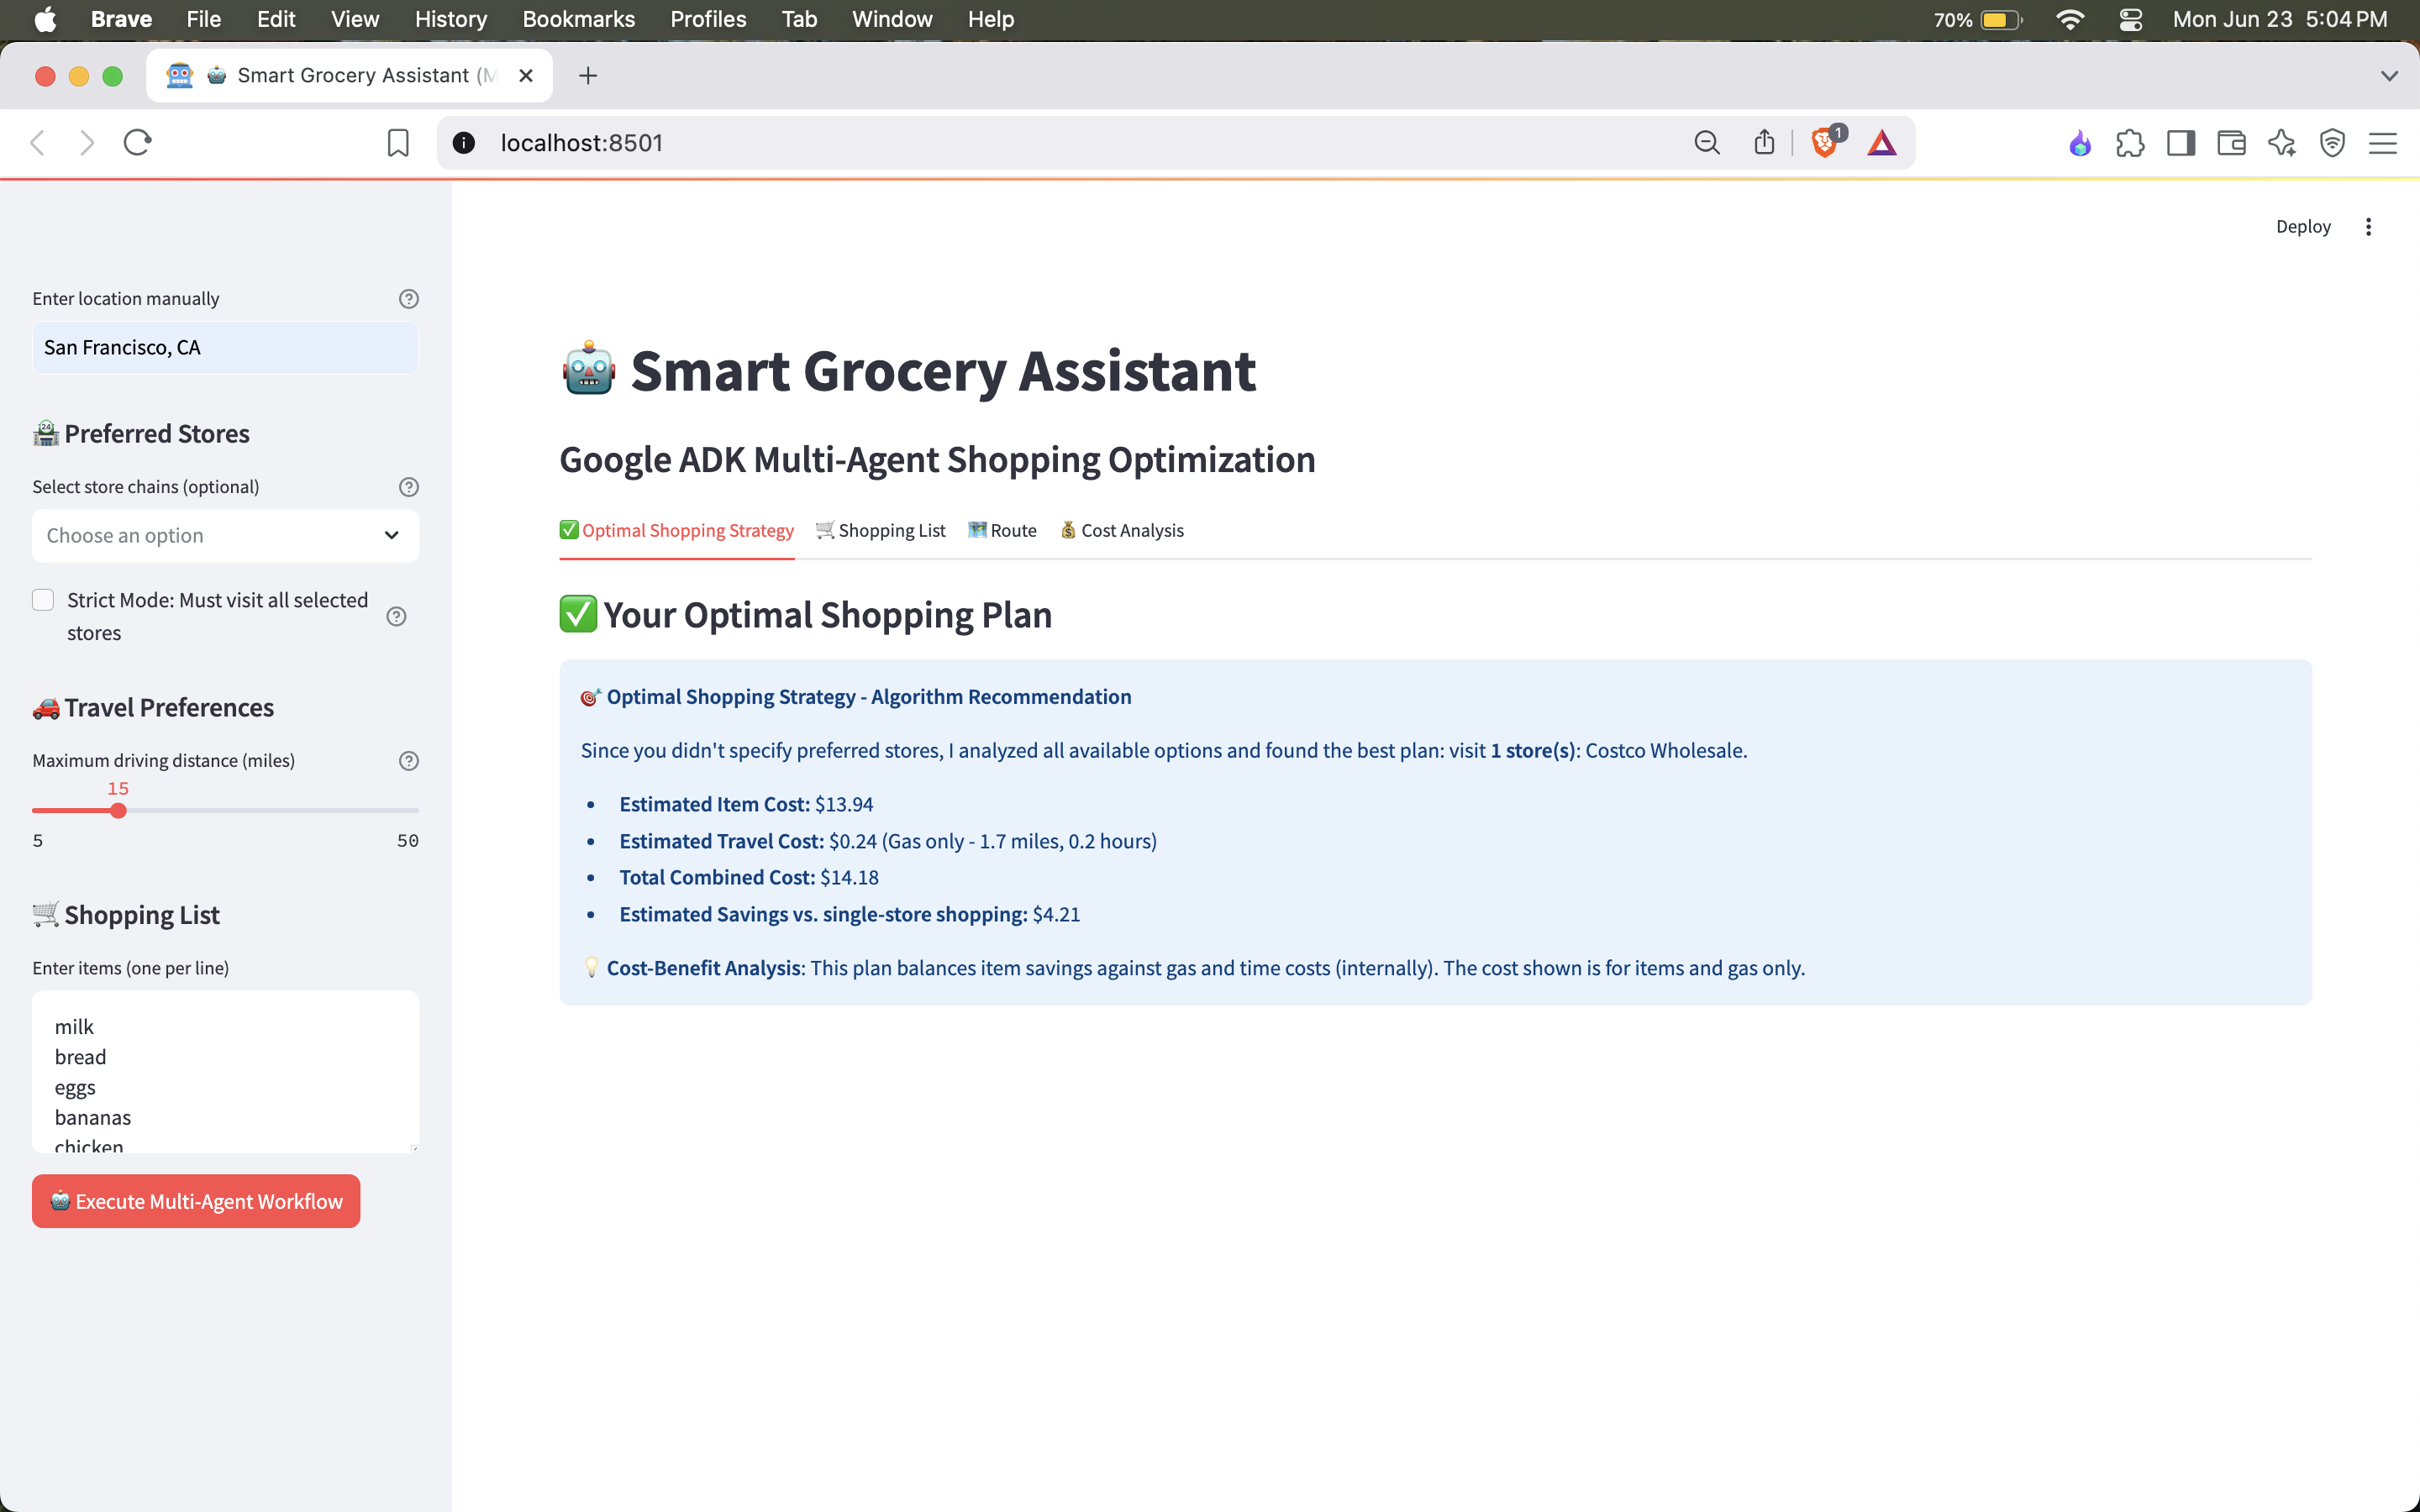Image resolution: width=2420 pixels, height=1512 pixels.
Task: Toggle the browser sidebar panel icon
Action: 2180,143
